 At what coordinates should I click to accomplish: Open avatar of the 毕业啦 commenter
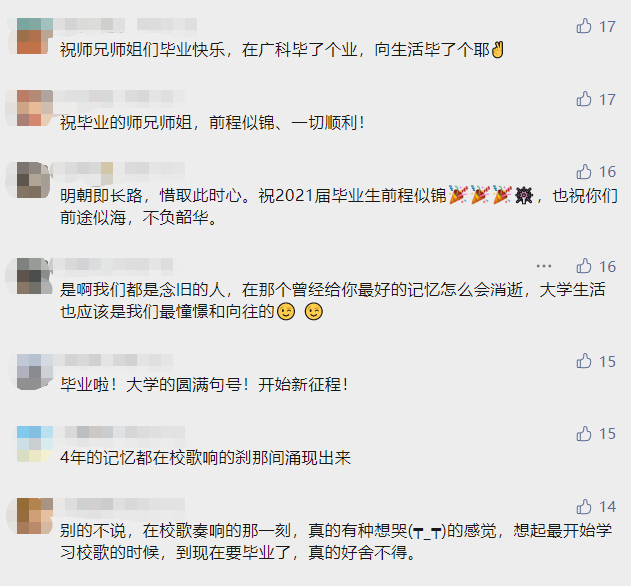35,371
